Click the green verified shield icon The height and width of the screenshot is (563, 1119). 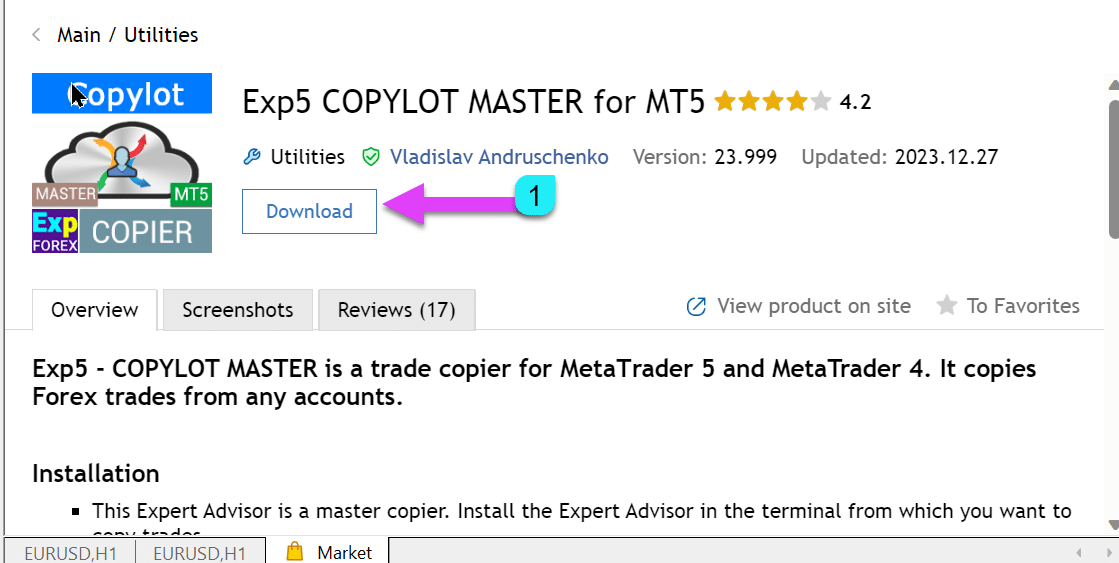pyautogui.click(x=371, y=157)
